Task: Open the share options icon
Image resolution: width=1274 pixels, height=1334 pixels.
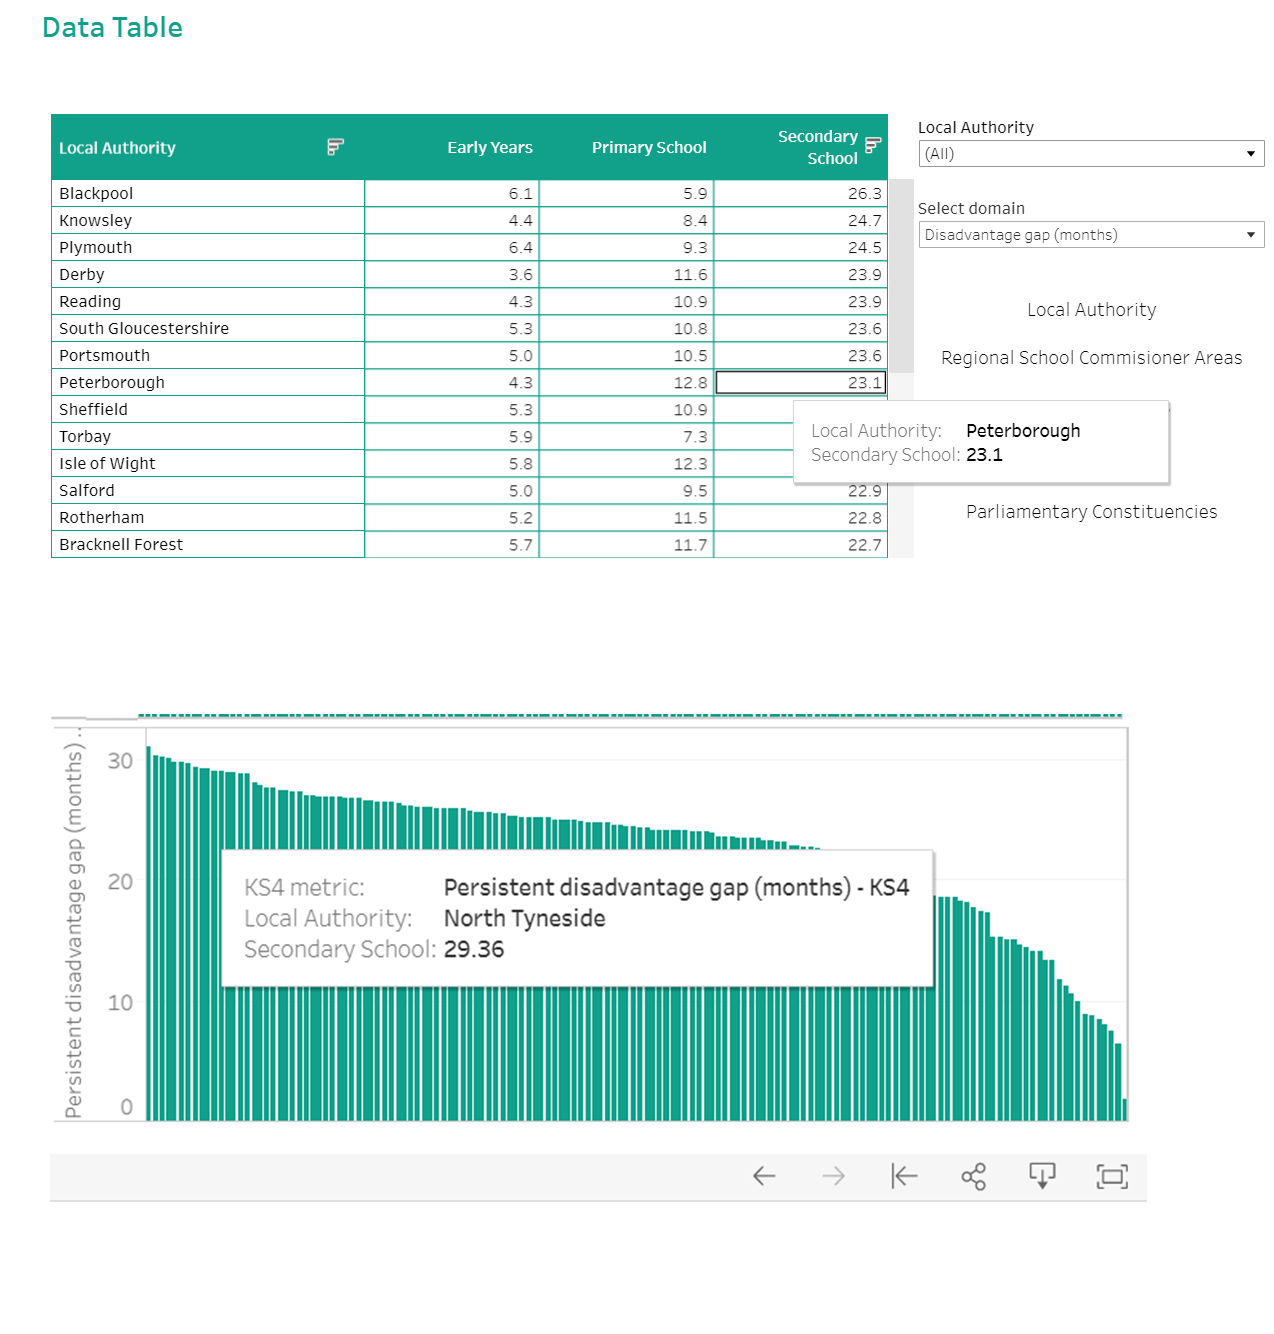Action: (973, 1176)
